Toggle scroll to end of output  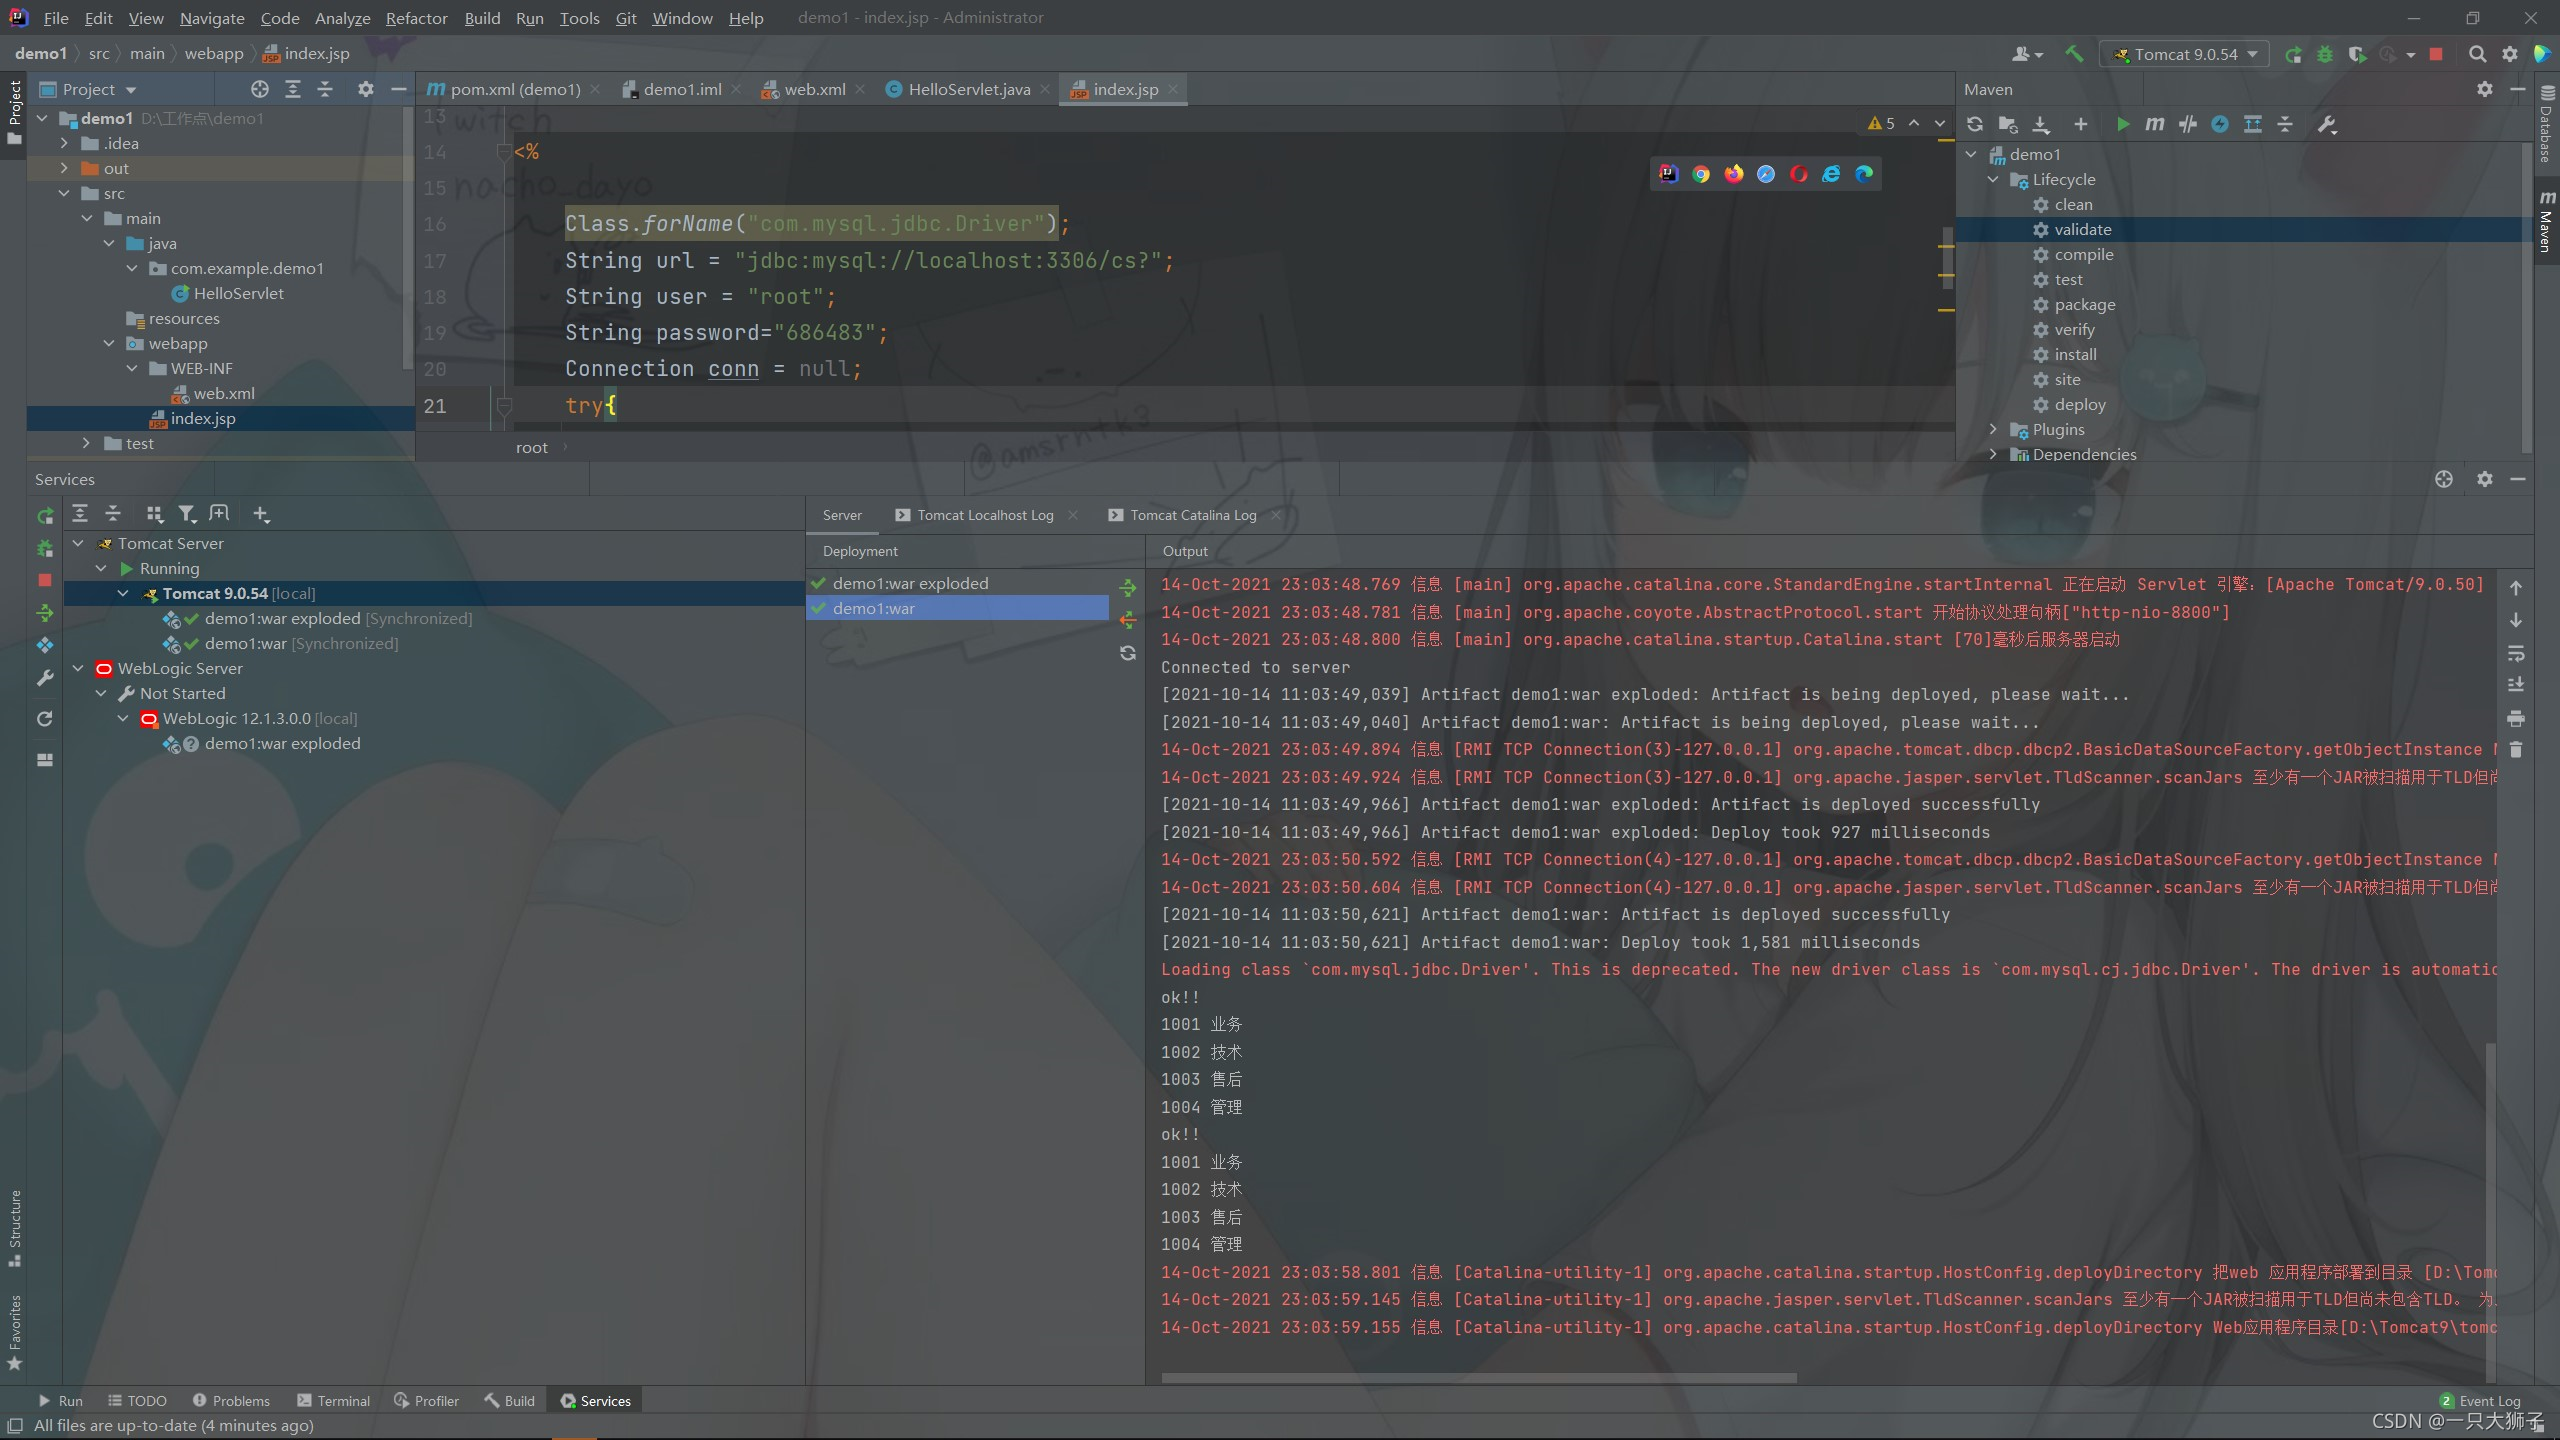(x=2516, y=685)
